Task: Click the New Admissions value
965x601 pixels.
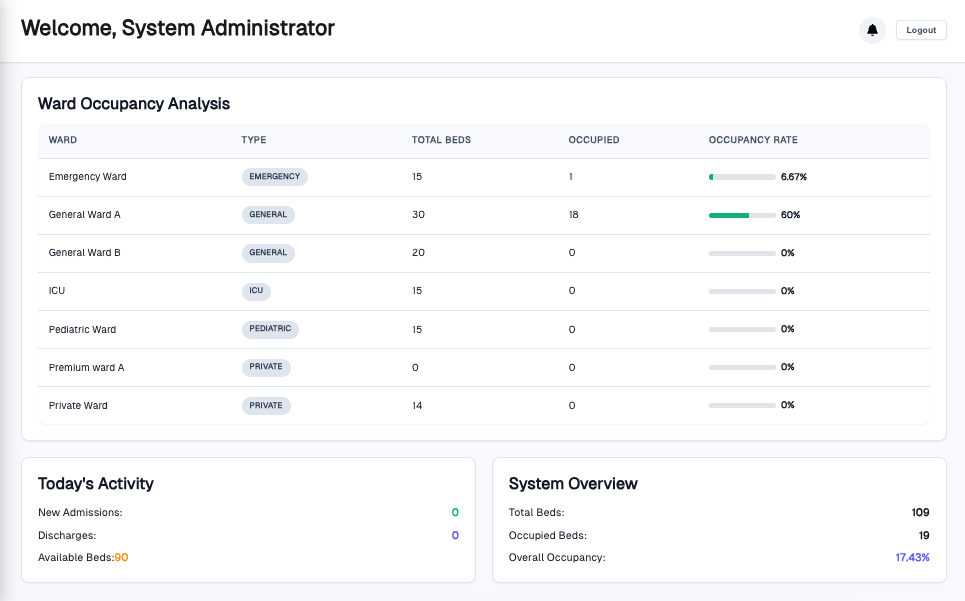Action: tap(454, 512)
